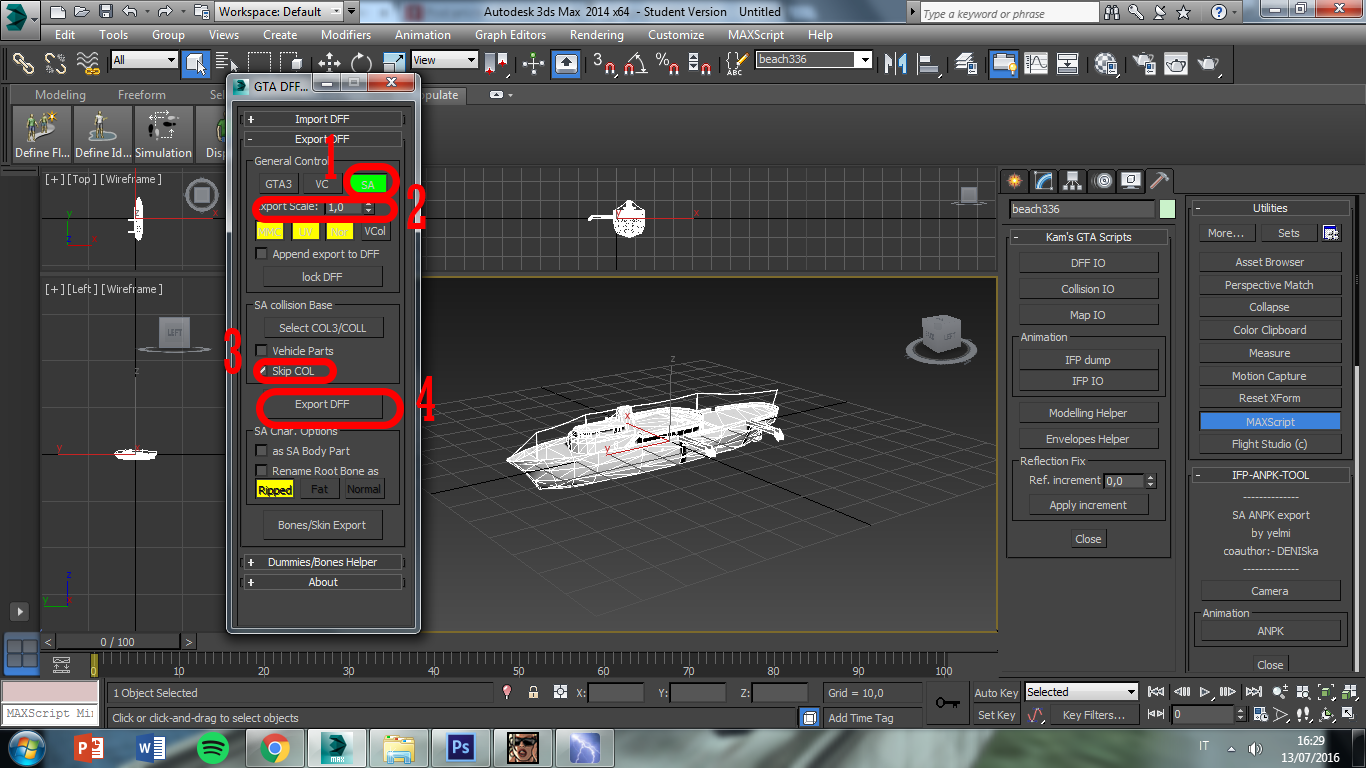Open the Edit menu

(65, 34)
